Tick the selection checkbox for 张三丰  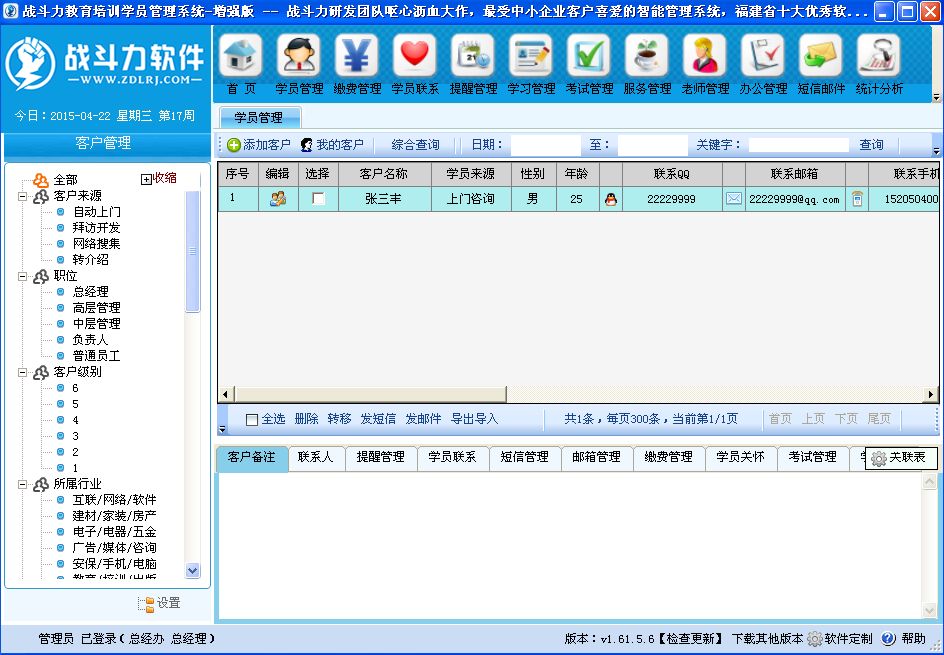click(x=318, y=199)
